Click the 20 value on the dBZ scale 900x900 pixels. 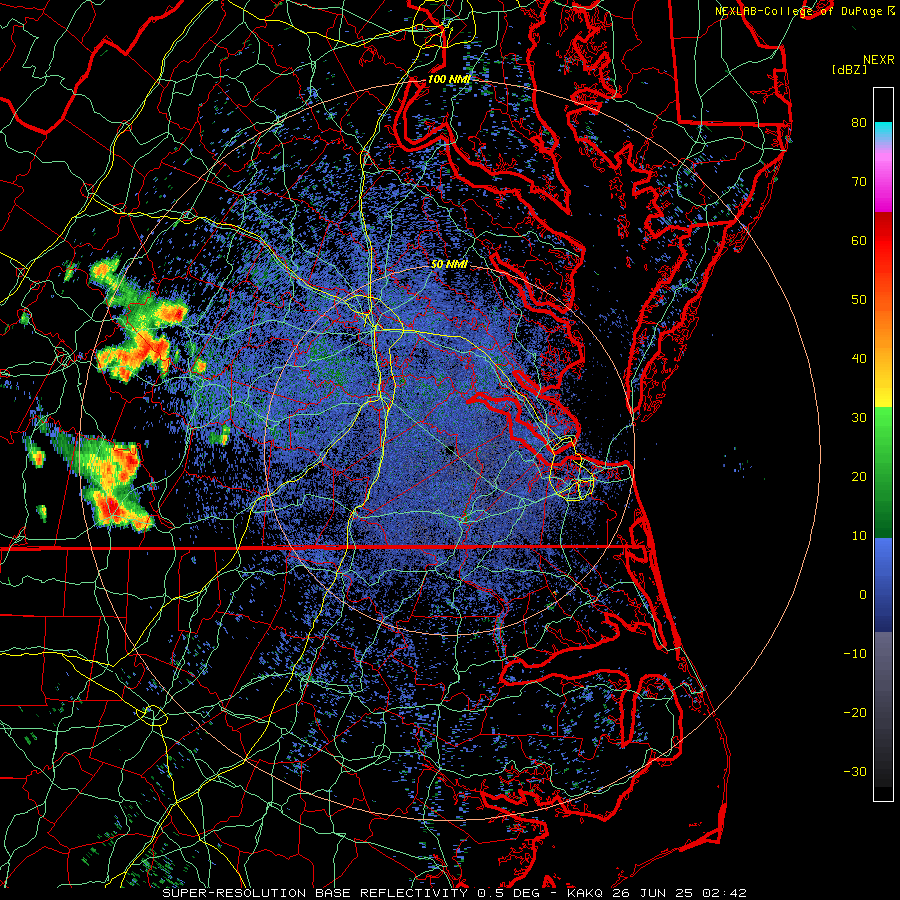point(859,476)
